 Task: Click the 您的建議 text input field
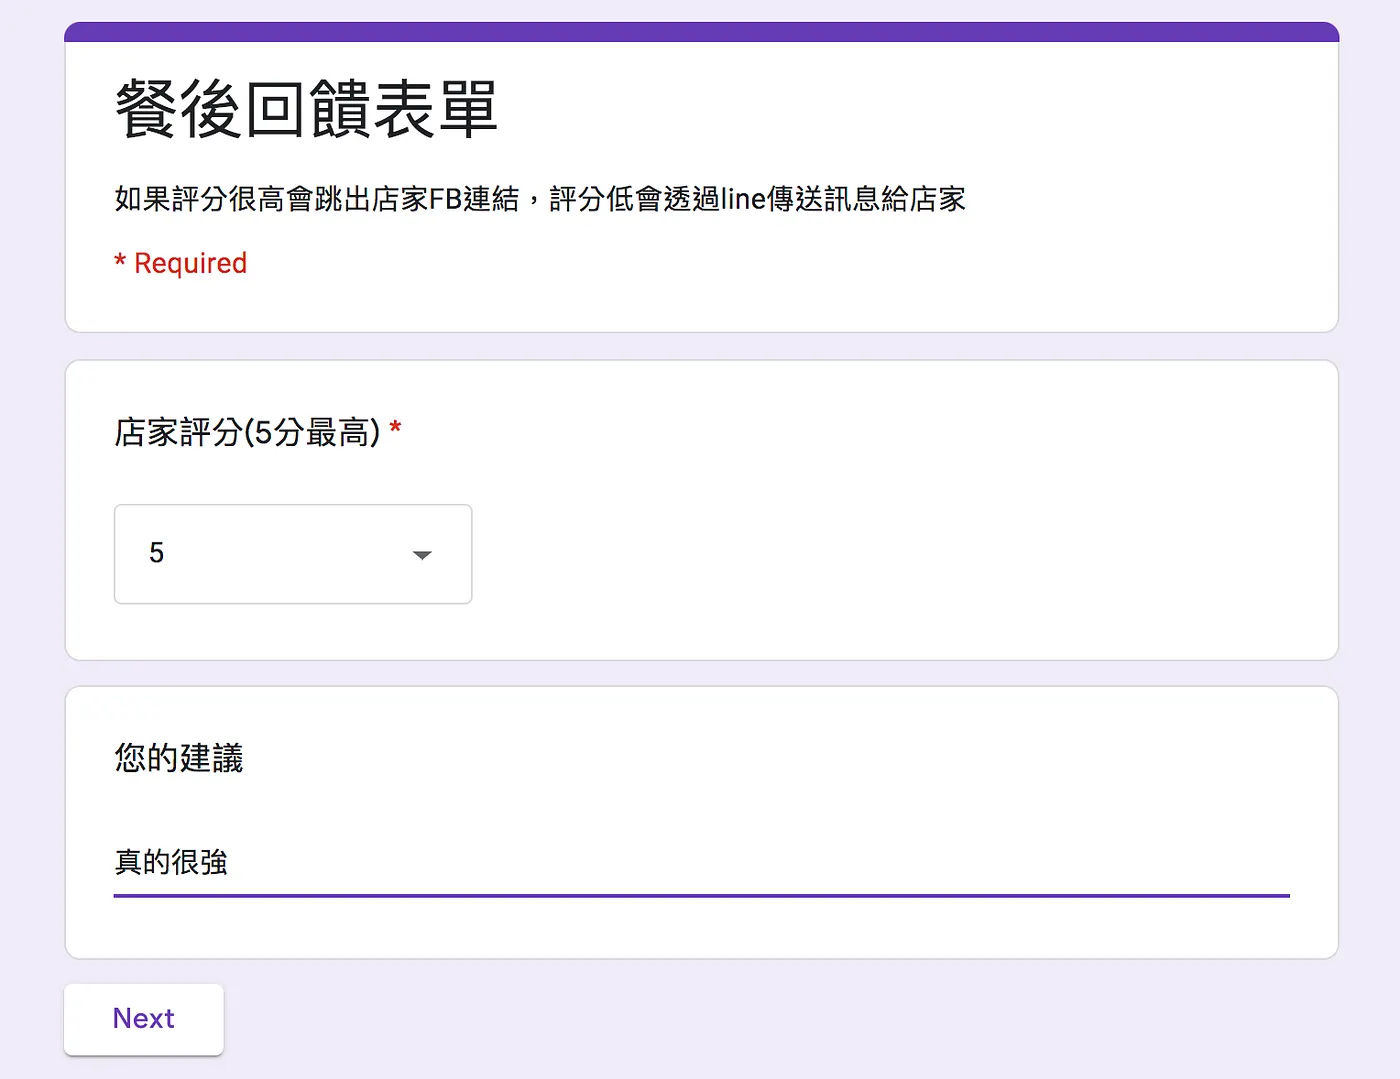(x=701, y=862)
